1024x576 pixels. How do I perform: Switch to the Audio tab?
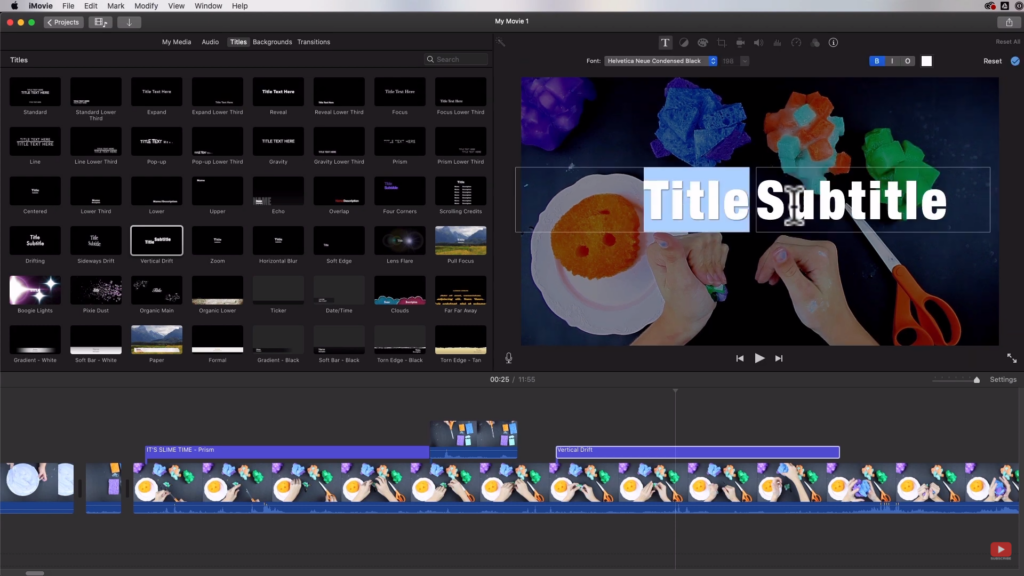pos(210,42)
